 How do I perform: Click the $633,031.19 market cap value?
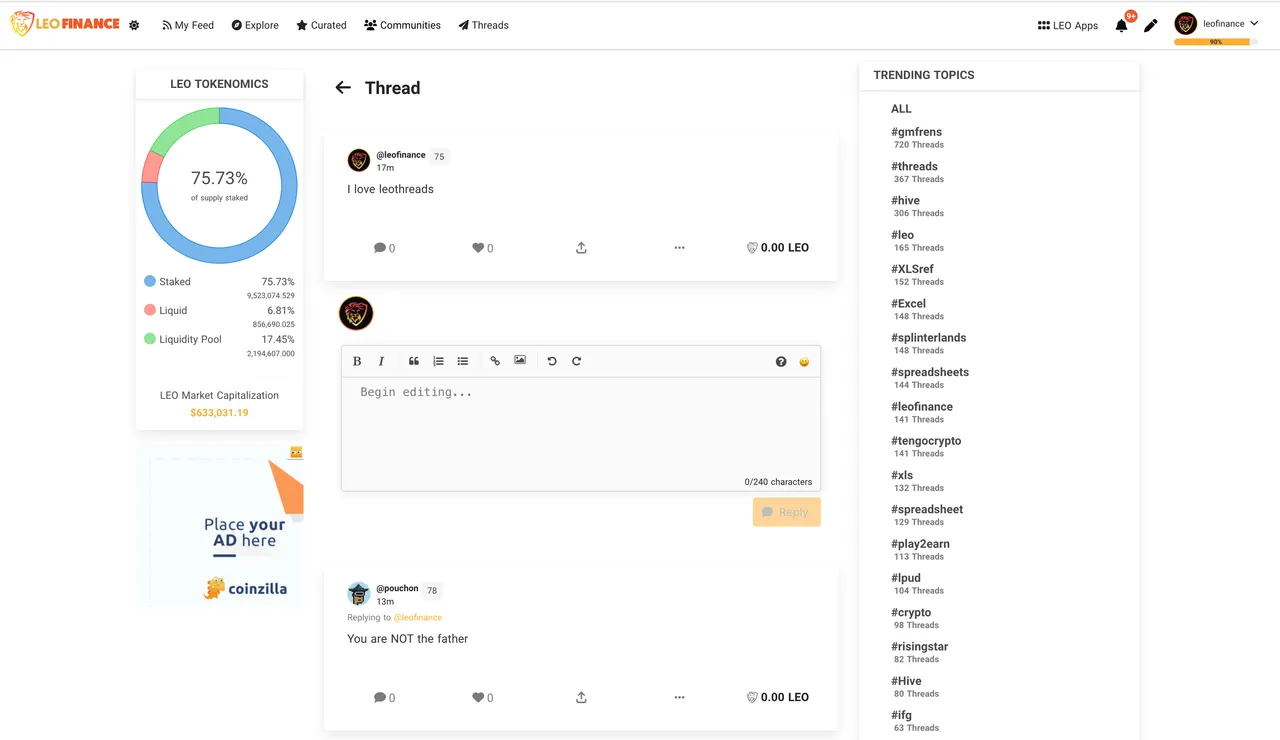pyautogui.click(x=219, y=413)
